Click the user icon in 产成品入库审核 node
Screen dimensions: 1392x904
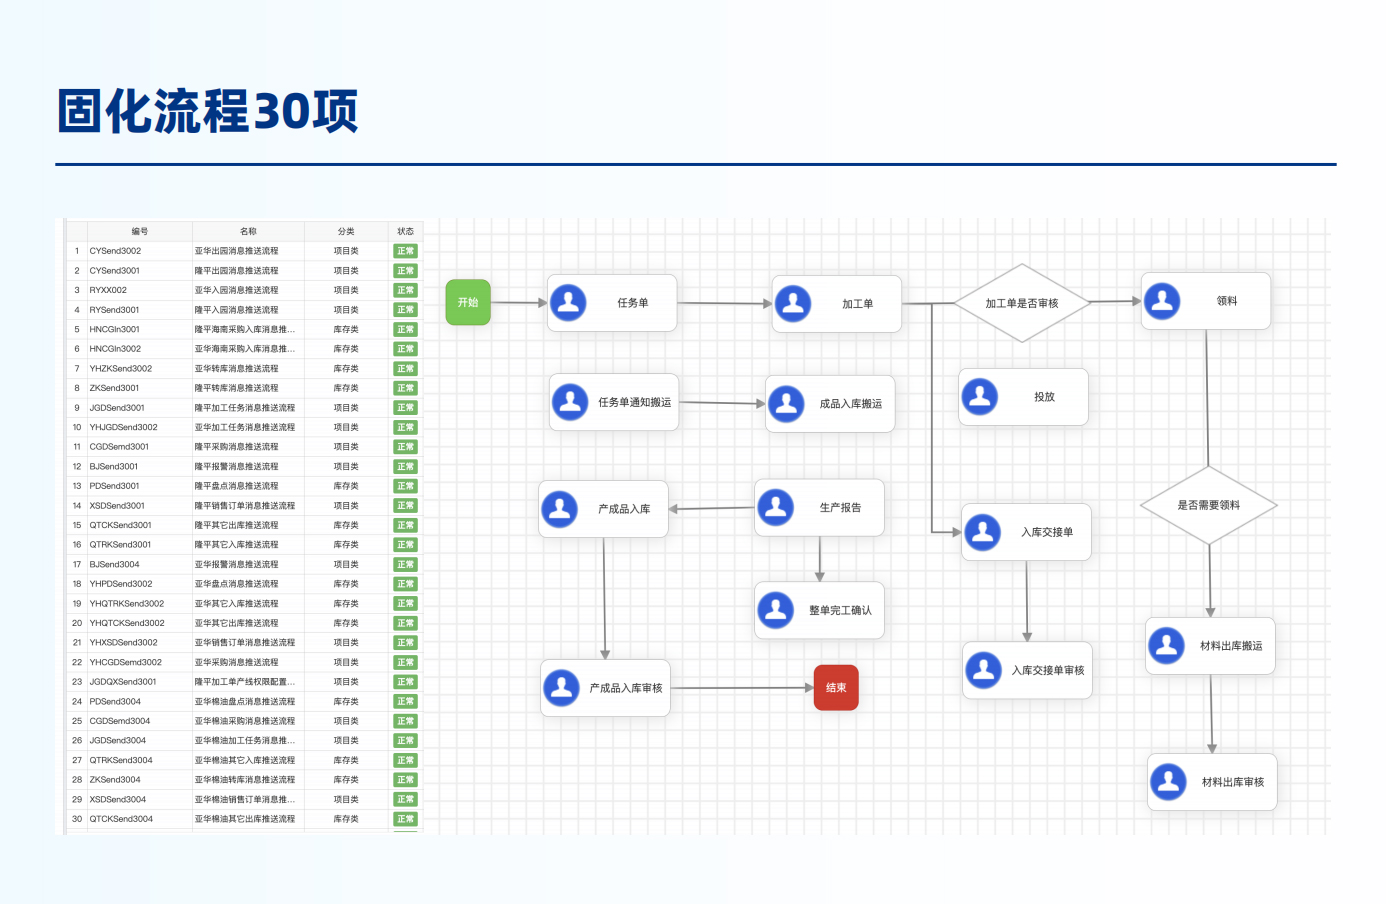click(x=562, y=687)
